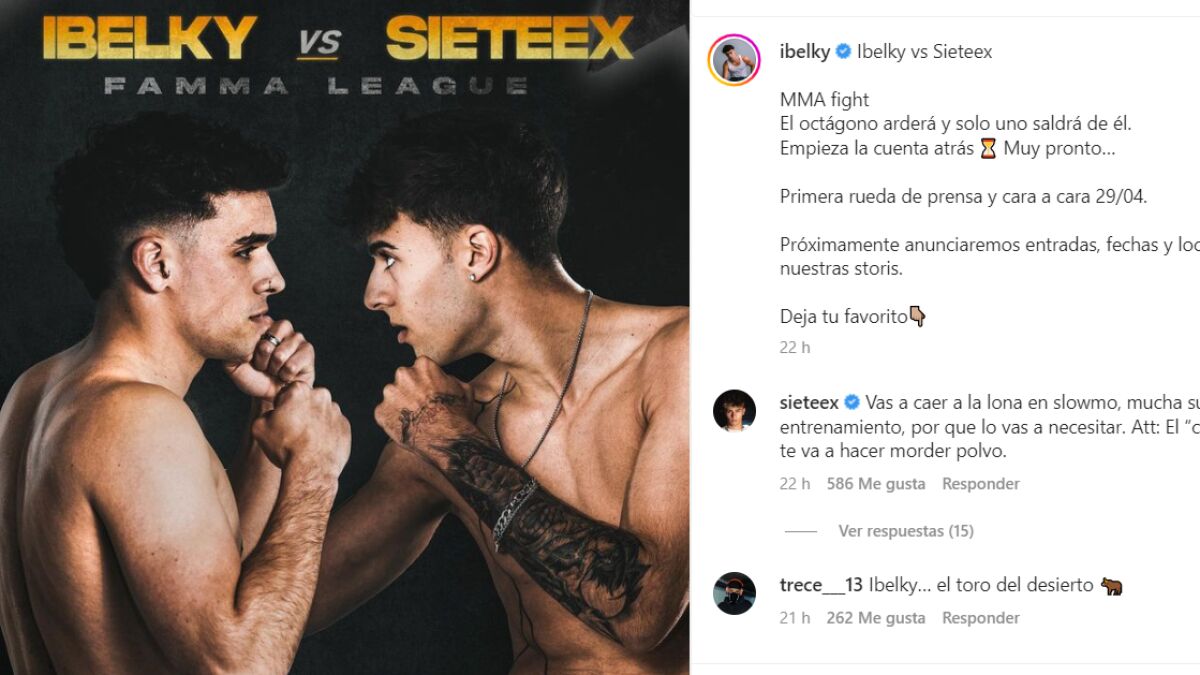Click the ox emoji in trece__13's comment
This screenshot has height=675, width=1200.
coord(1111,586)
